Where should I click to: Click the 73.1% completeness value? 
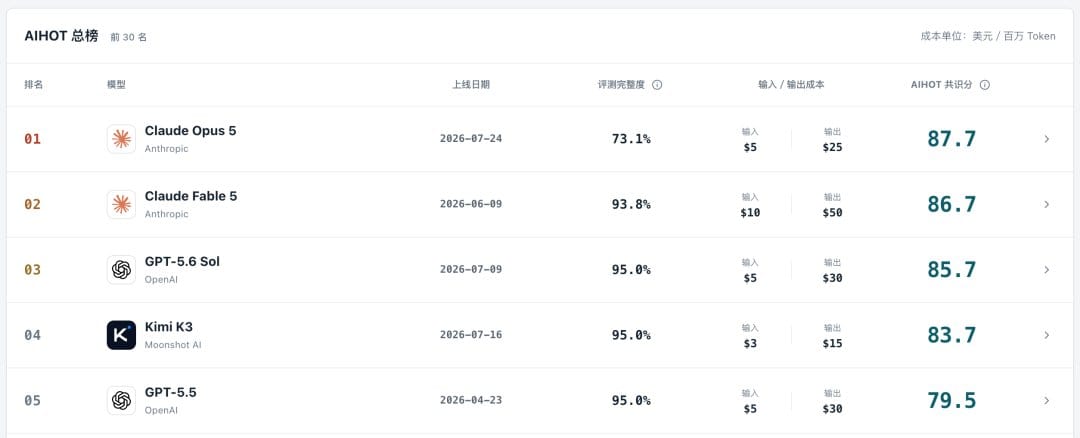[631, 139]
